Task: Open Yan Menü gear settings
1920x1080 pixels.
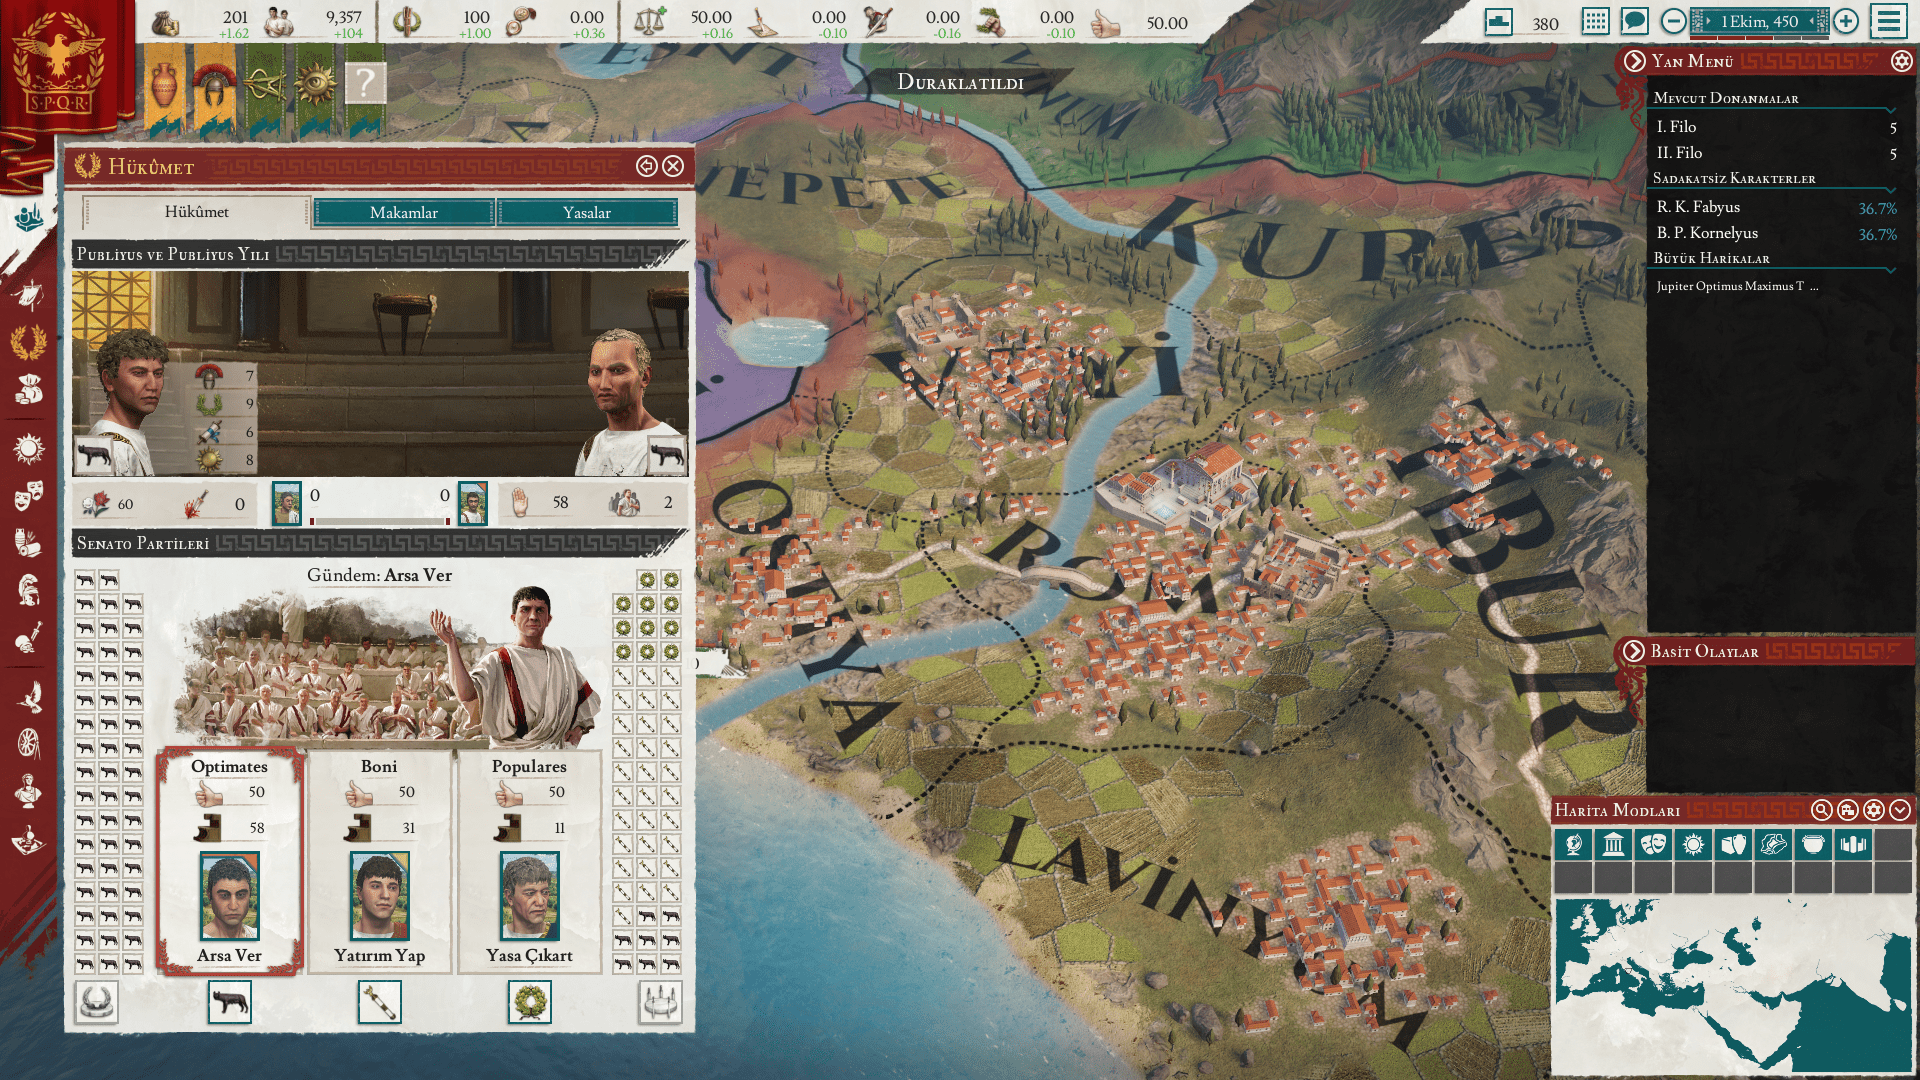Action: pos(1901,62)
